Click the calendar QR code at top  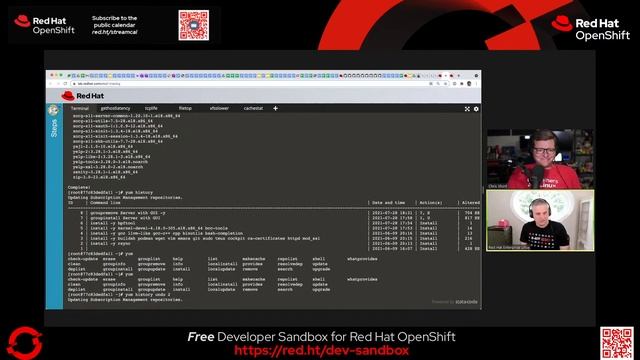(x=193, y=25)
